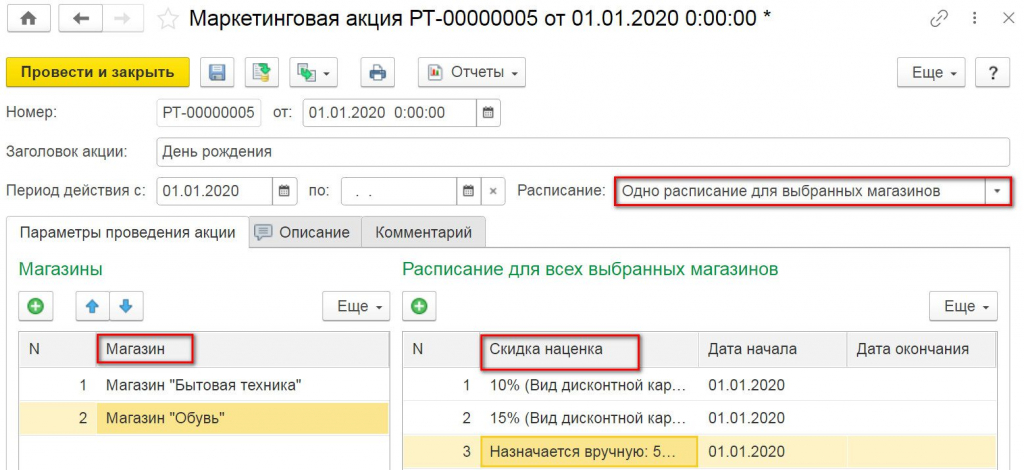Open the Комментарий tab
This screenshot has height=470, width=1024.
coord(423,232)
